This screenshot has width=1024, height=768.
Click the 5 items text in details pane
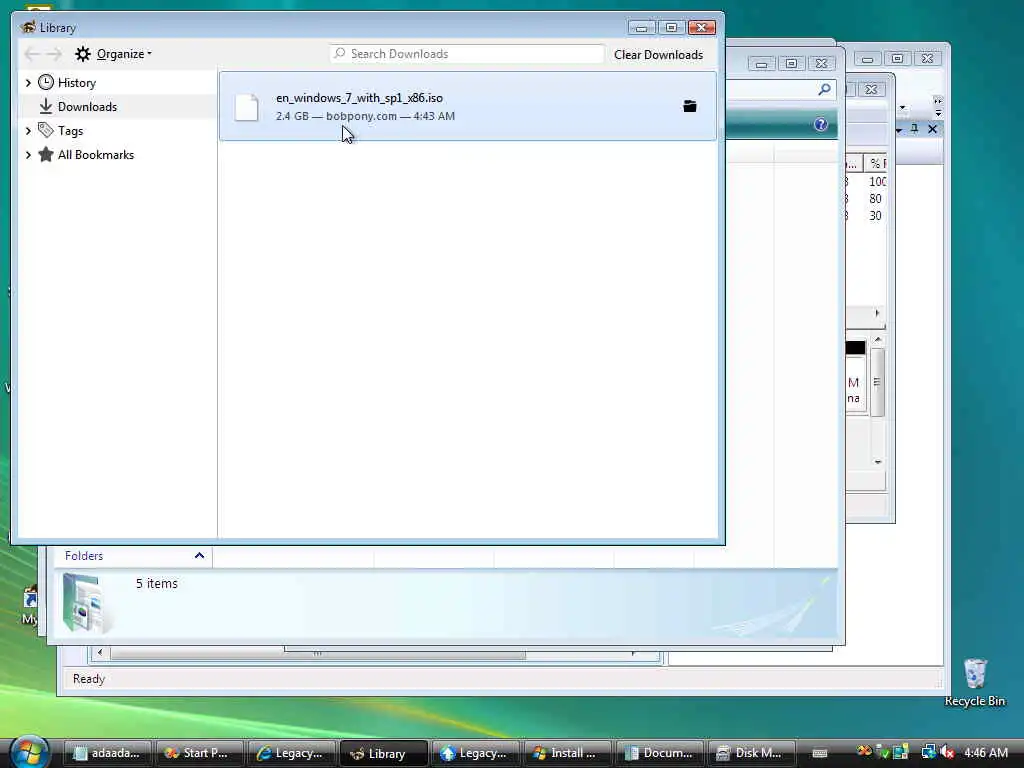click(157, 583)
